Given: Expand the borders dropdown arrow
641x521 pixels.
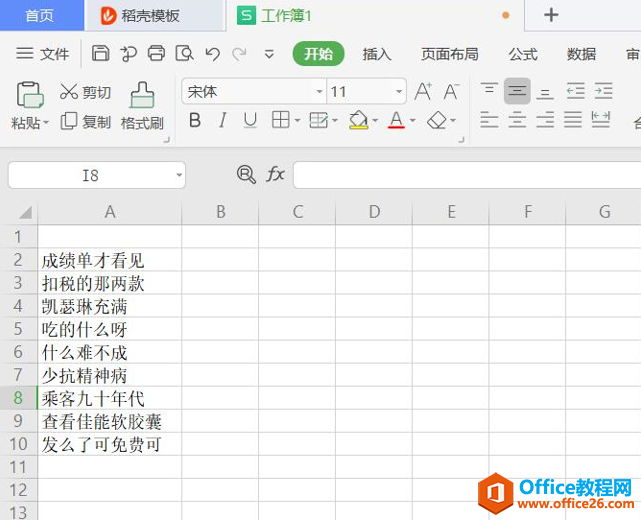Looking at the screenshot, I should (297, 121).
